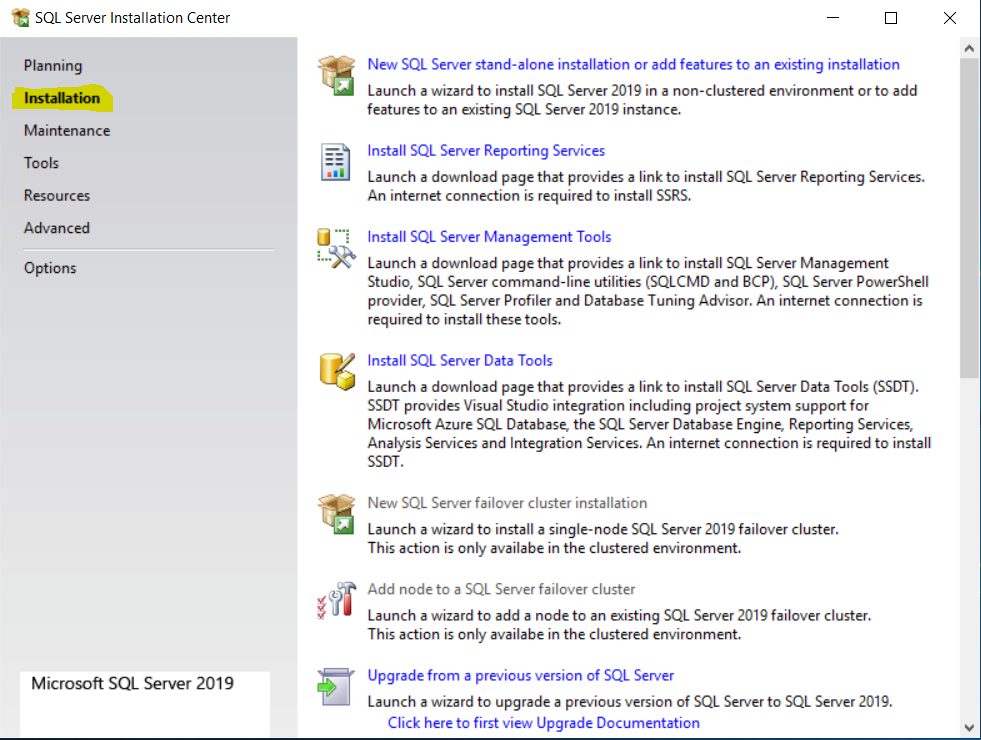The image size is (981, 740).
Task: Open Install SQL Server Management Tools link
Action: click(489, 237)
